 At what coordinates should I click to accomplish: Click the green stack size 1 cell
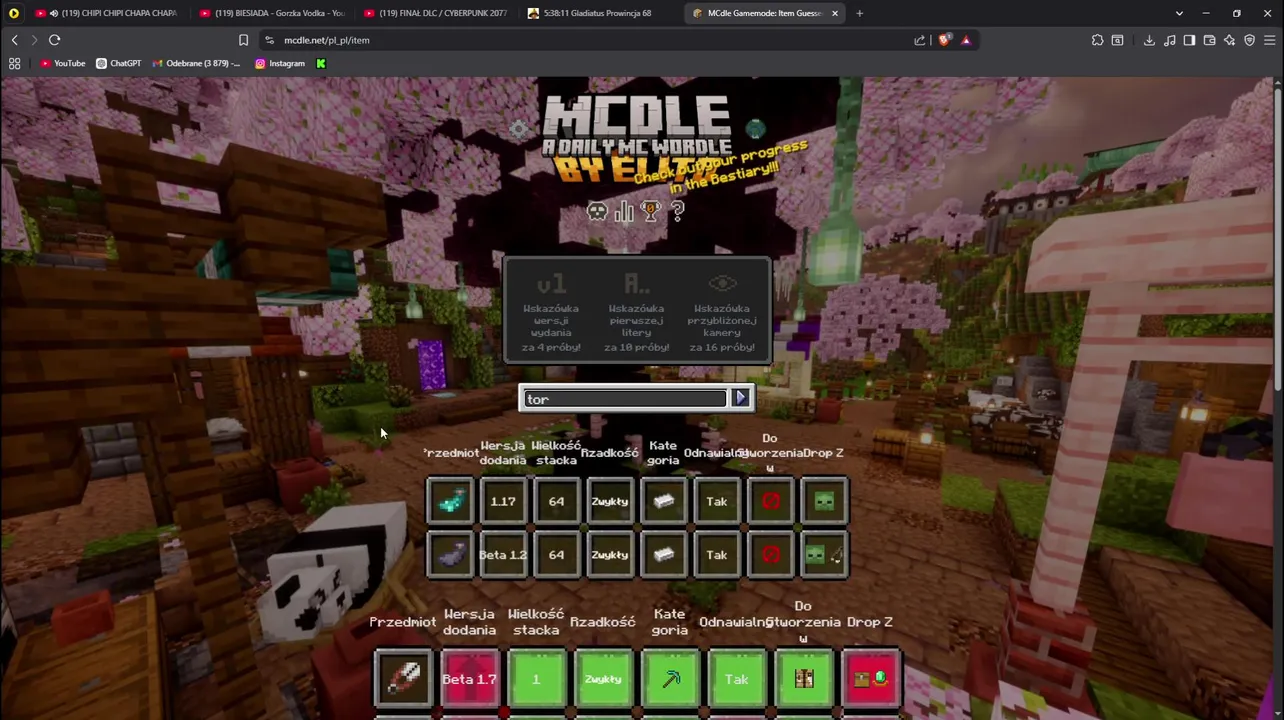click(536, 679)
